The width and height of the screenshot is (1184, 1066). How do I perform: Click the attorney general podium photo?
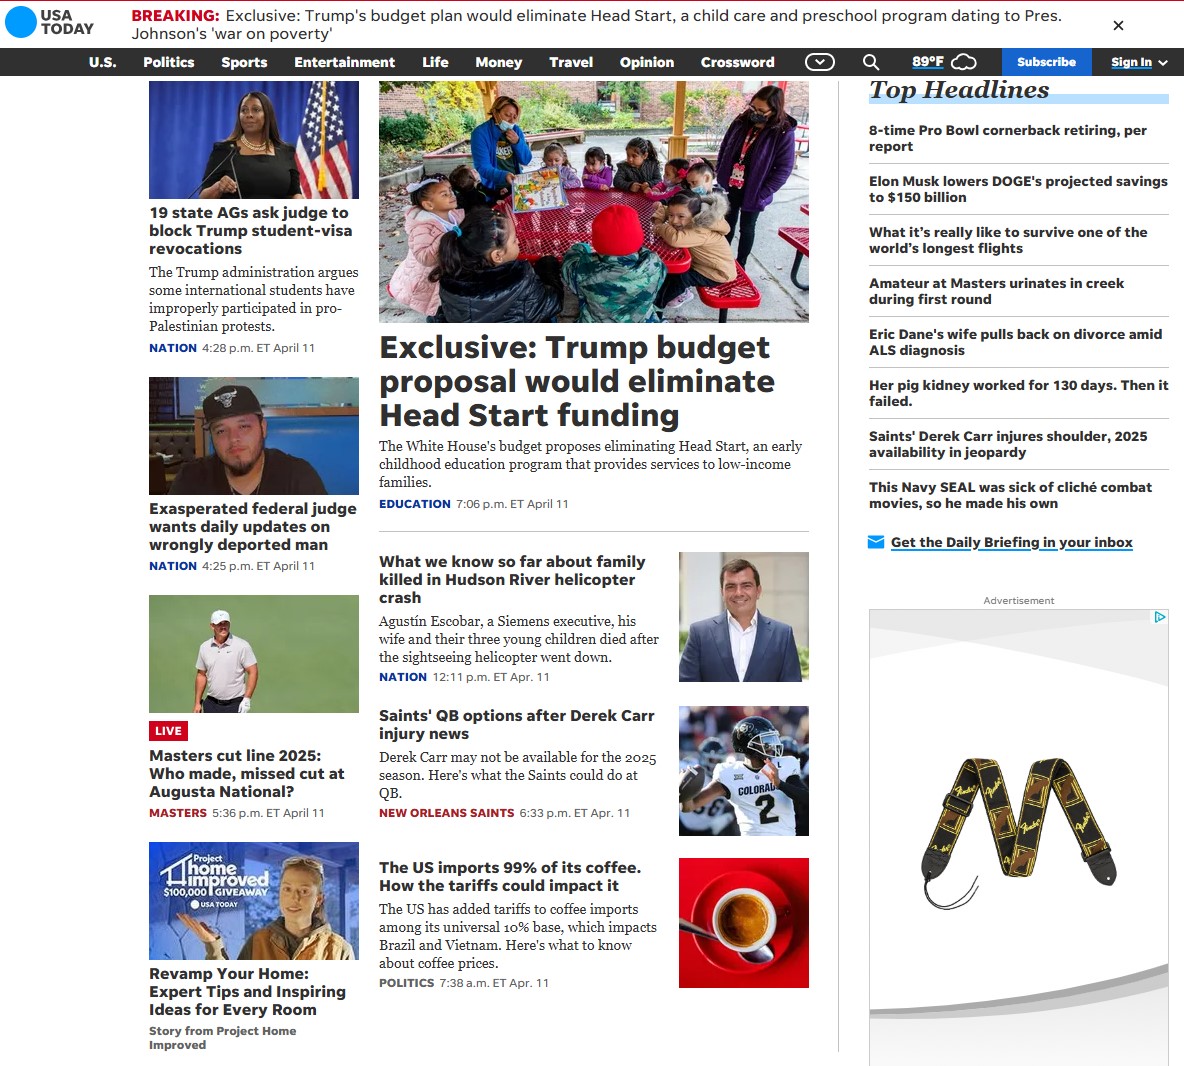(x=254, y=140)
